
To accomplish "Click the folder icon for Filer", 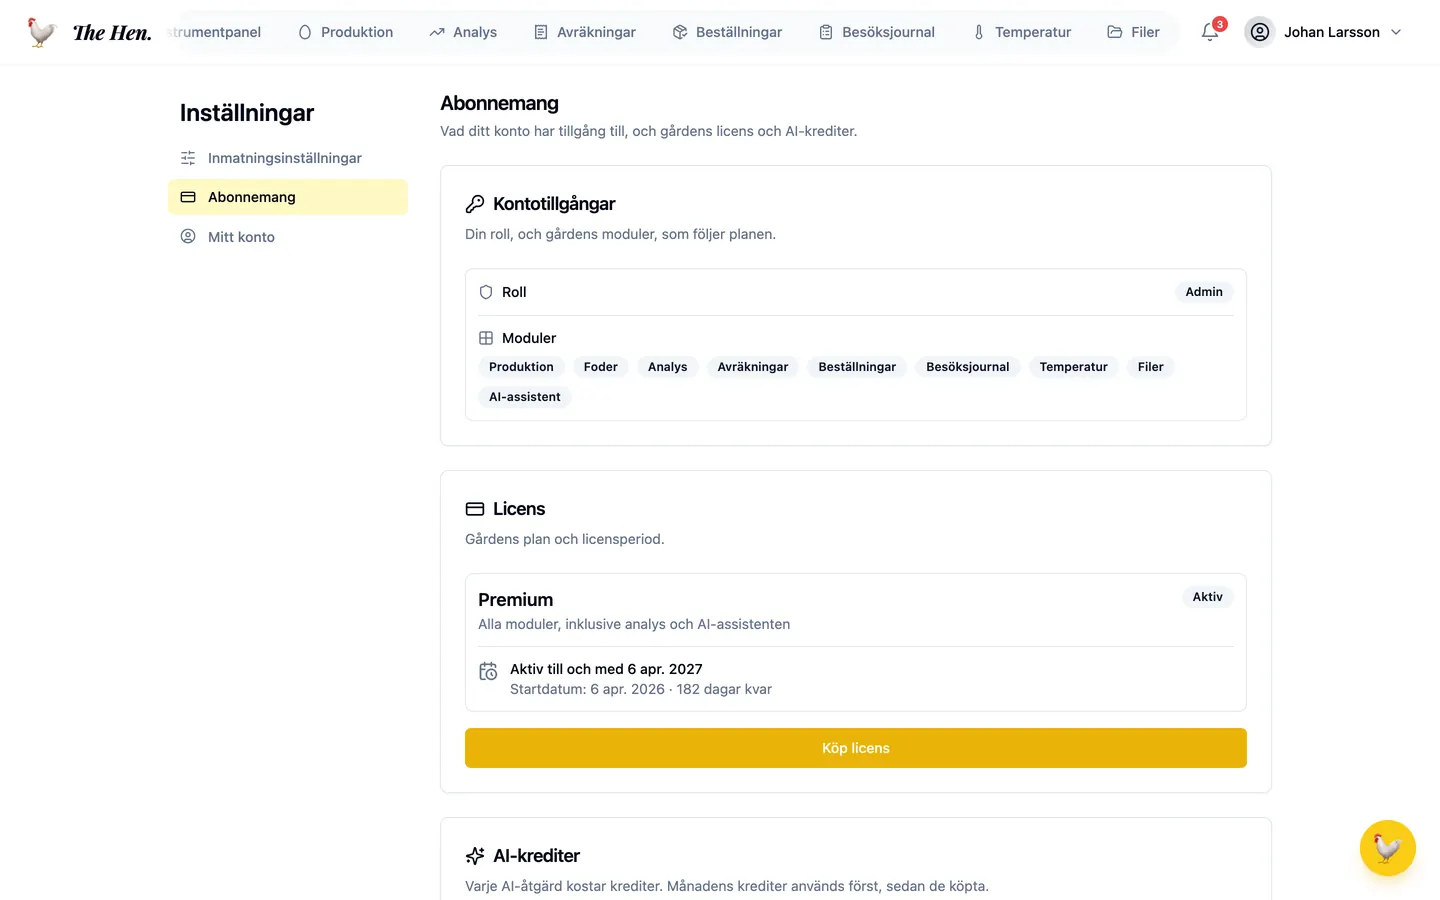I will (x=1115, y=32).
